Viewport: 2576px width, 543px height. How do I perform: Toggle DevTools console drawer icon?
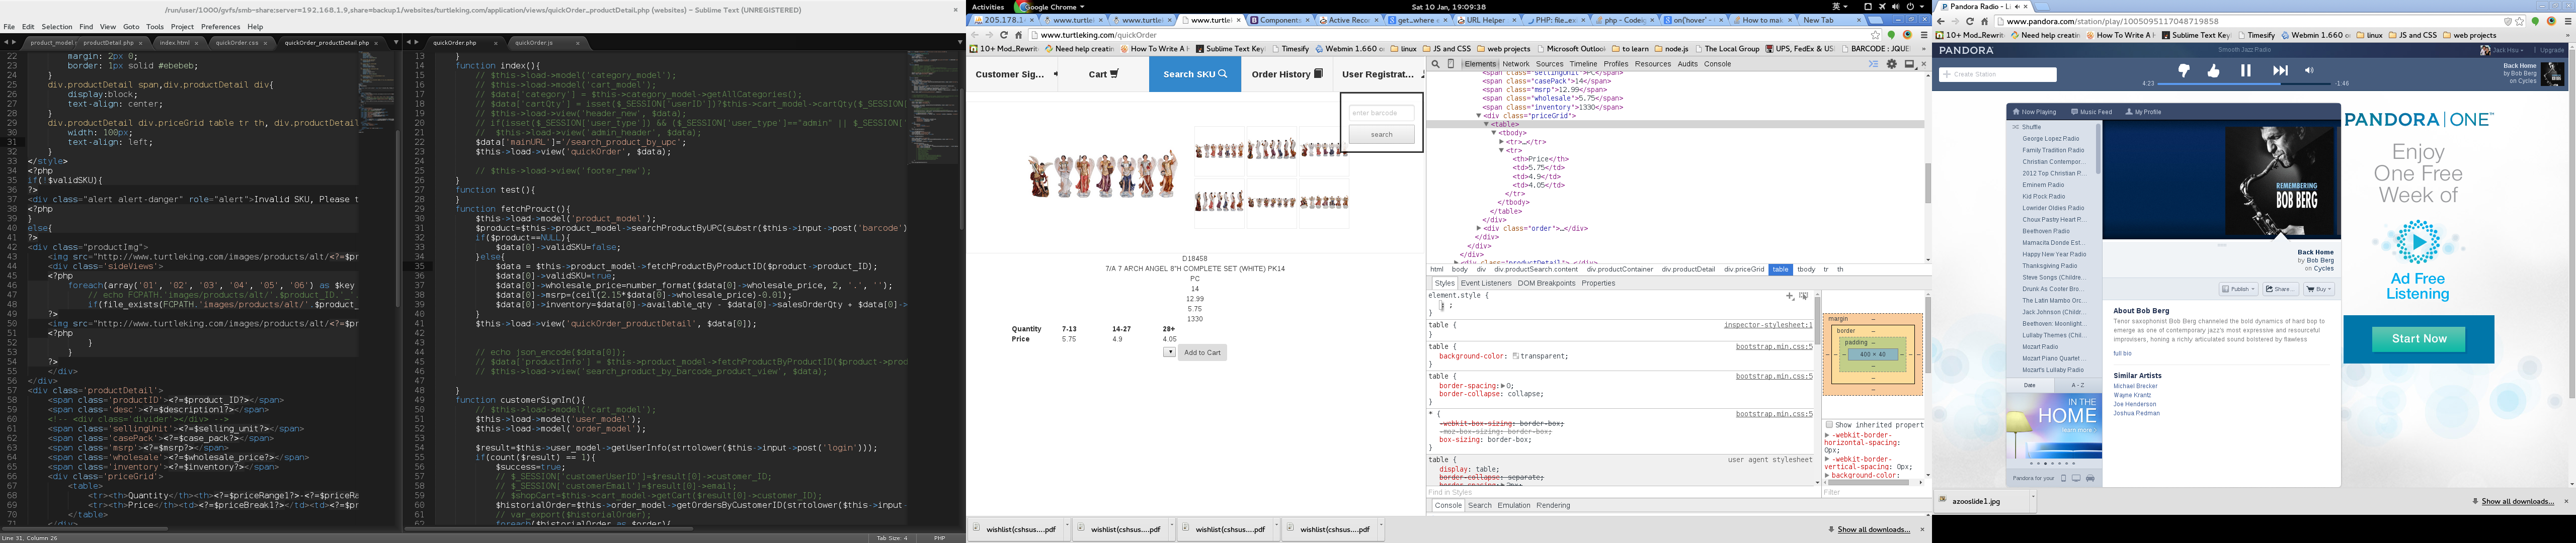pos(1873,64)
